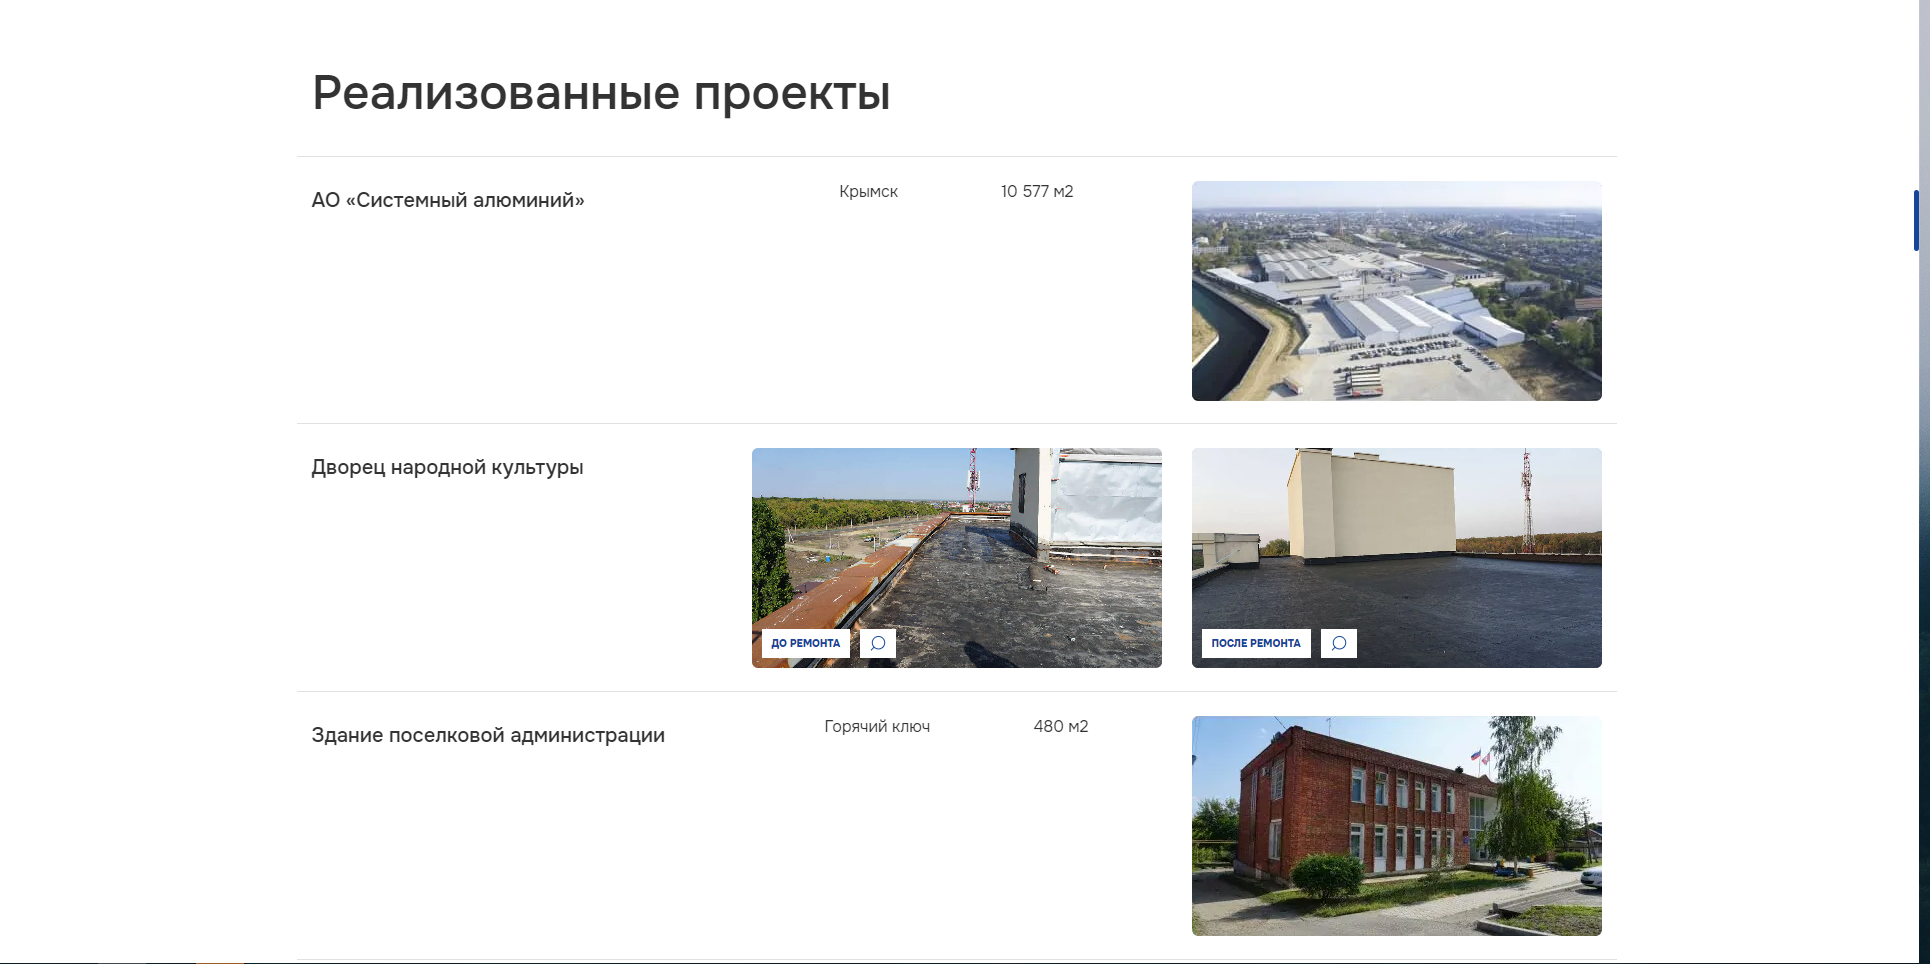Open the before-repair roof photo
Viewport: 1930px width, 964px height.
(x=957, y=558)
